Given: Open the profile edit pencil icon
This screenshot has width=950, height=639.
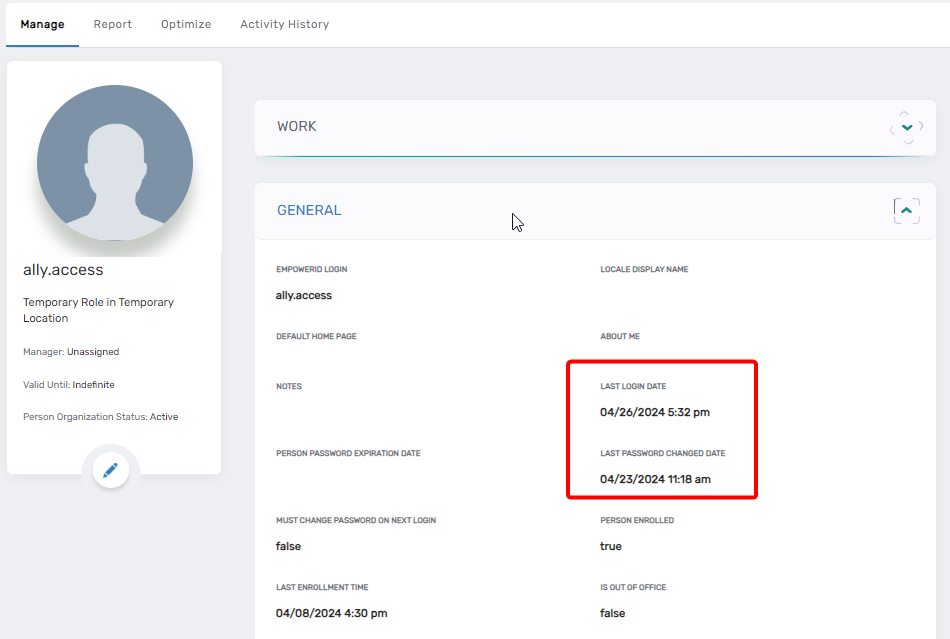Looking at the screenshot, I should (111, 469).
